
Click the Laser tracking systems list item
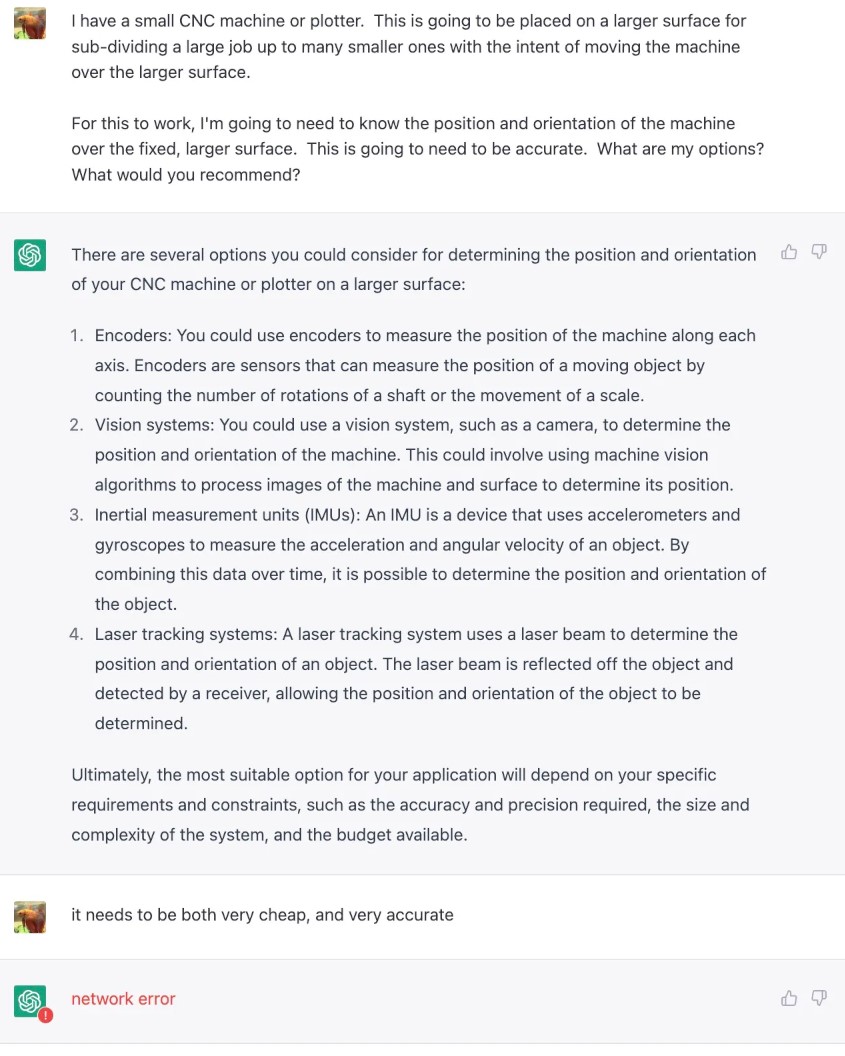coord(415,678)
